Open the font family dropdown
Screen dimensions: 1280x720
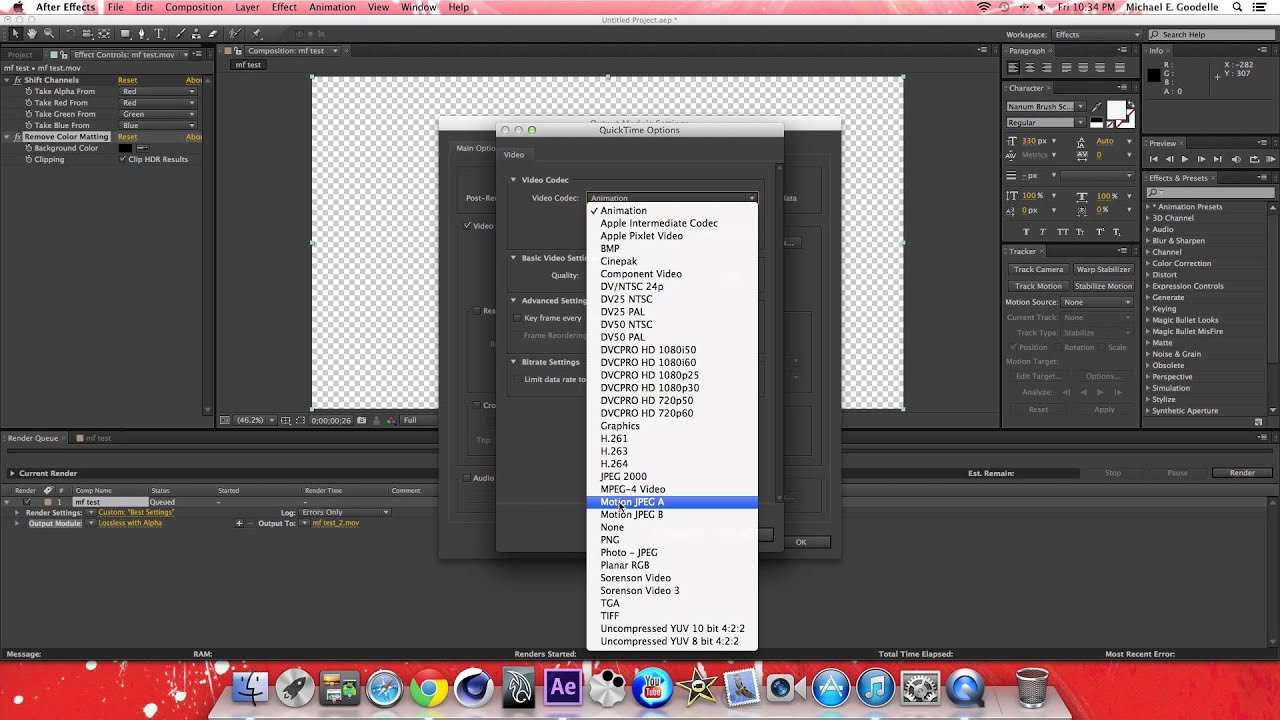pyautogui.click(x=1045, y=106)
